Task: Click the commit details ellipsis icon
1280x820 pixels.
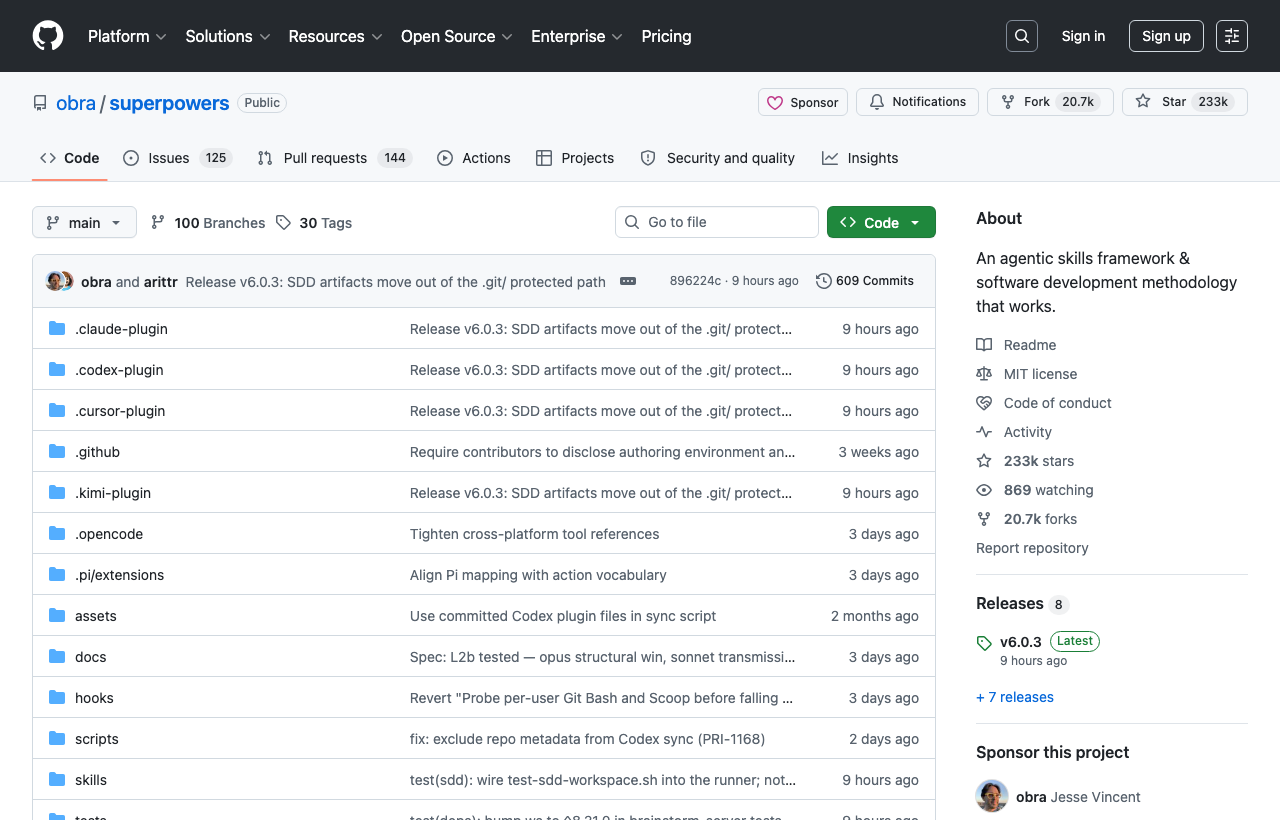Action: 628,281
